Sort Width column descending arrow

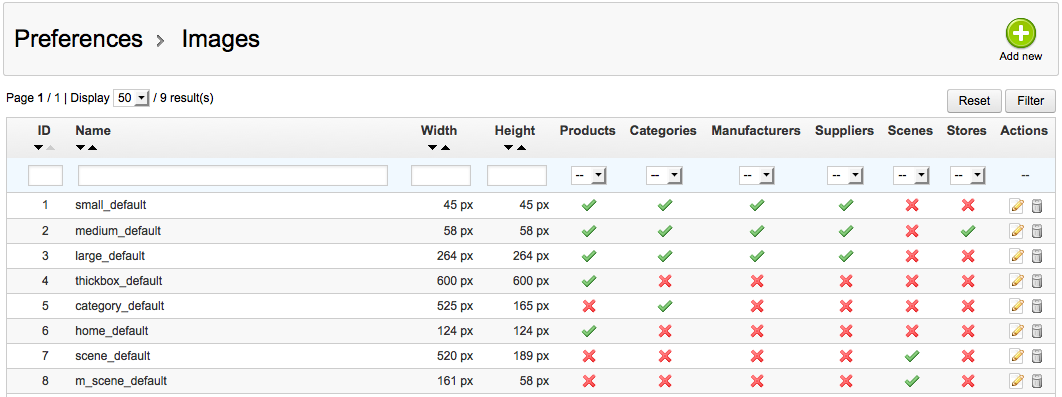click(x=433, y=148)
